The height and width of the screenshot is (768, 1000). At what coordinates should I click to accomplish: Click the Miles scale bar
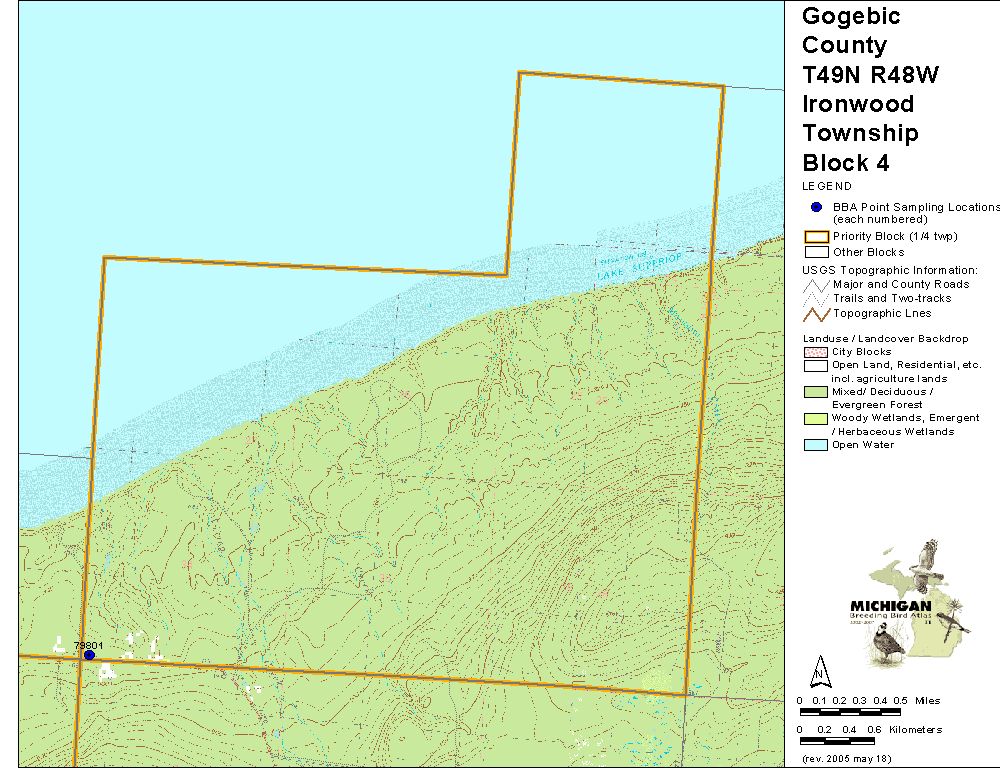[850, 713]
